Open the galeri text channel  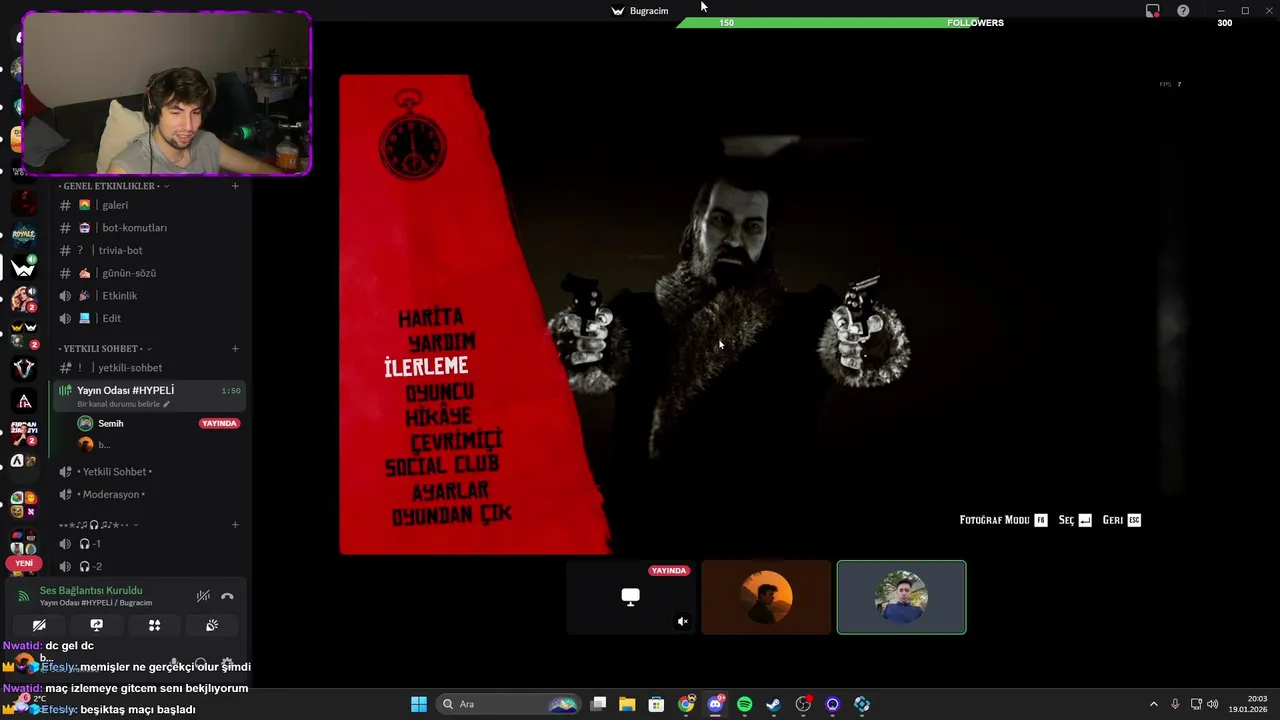(150, 205)
